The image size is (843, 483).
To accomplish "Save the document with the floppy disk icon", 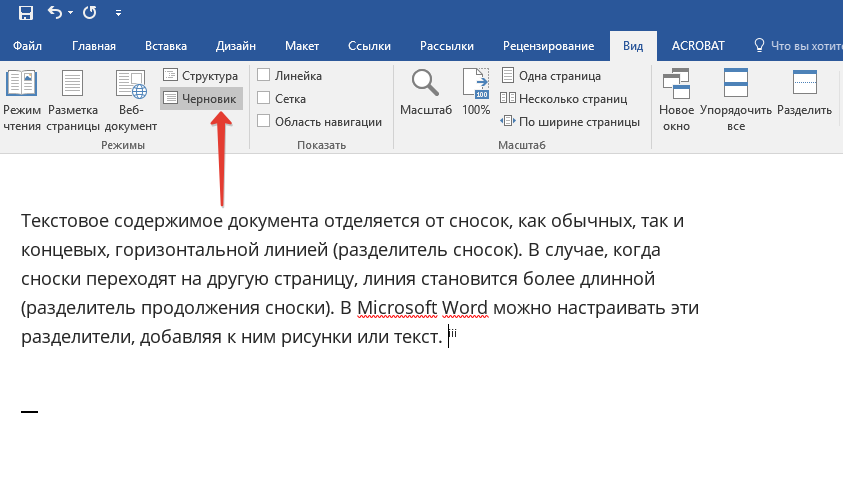I will pos(26,12).
